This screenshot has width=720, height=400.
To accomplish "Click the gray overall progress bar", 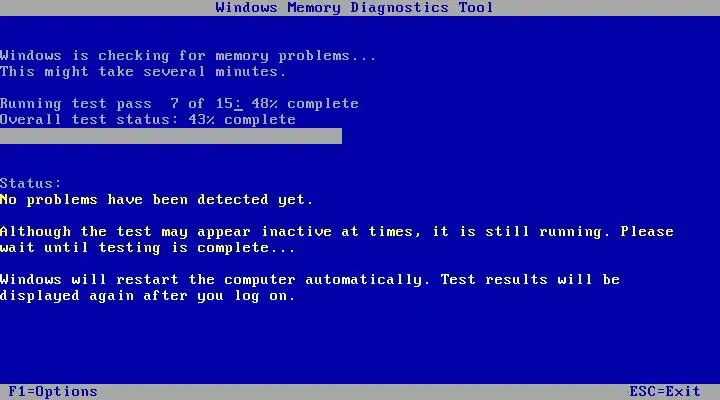I will click(x=171, y=136).
